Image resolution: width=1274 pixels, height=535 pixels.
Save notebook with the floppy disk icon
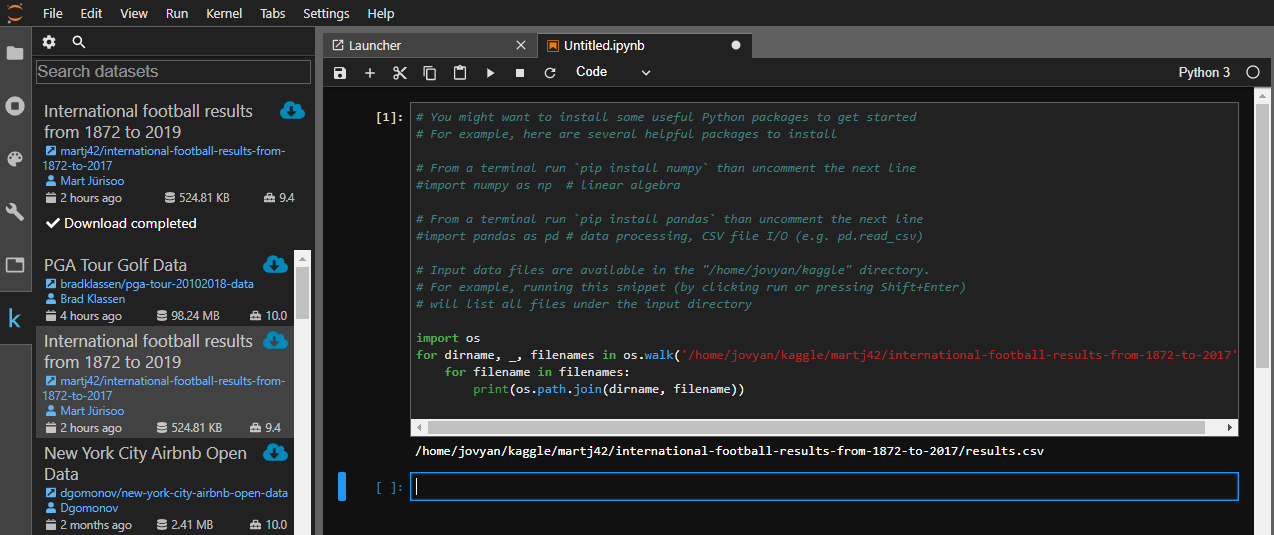click(340, 73)
